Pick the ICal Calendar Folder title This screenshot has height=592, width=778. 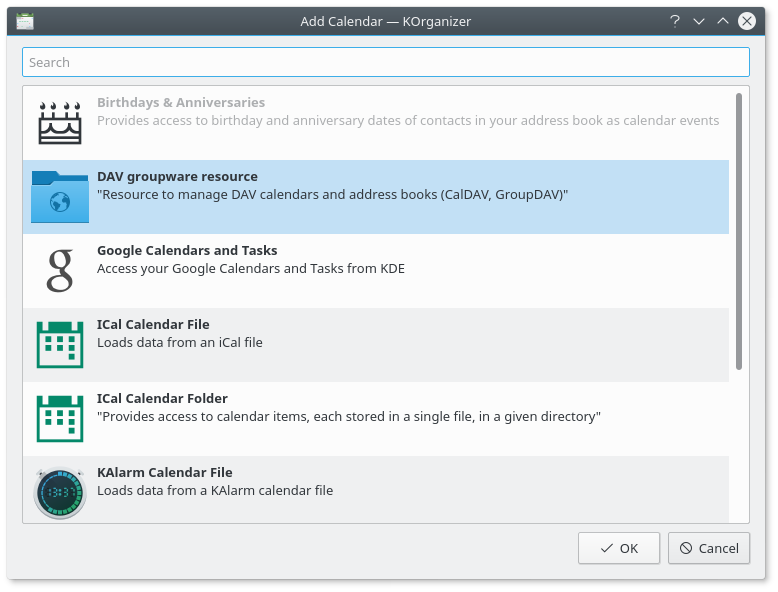(162, 399)
